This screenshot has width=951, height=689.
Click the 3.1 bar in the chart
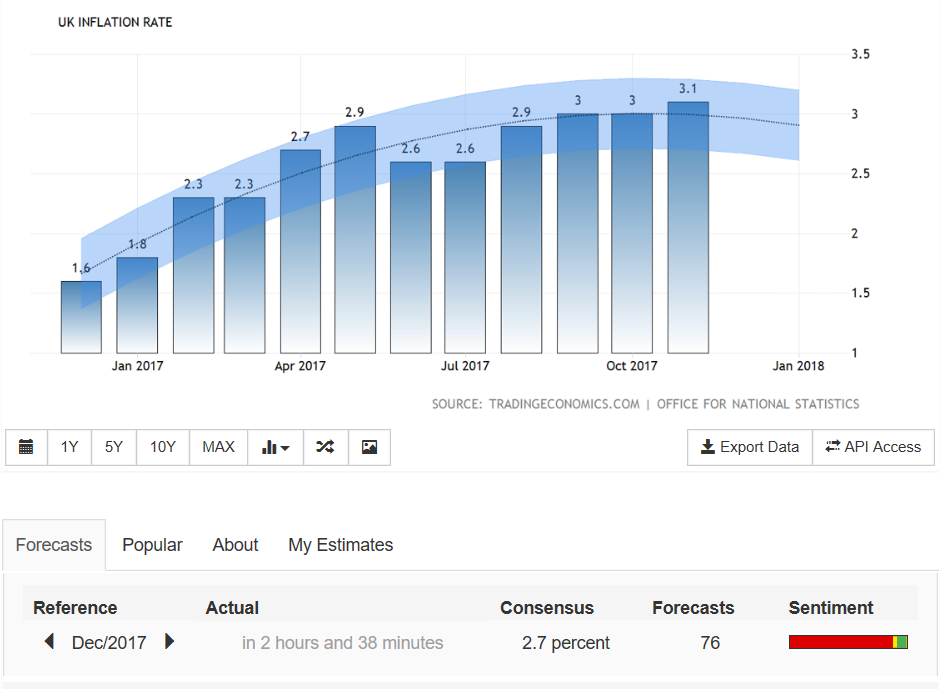pos(688,227)
